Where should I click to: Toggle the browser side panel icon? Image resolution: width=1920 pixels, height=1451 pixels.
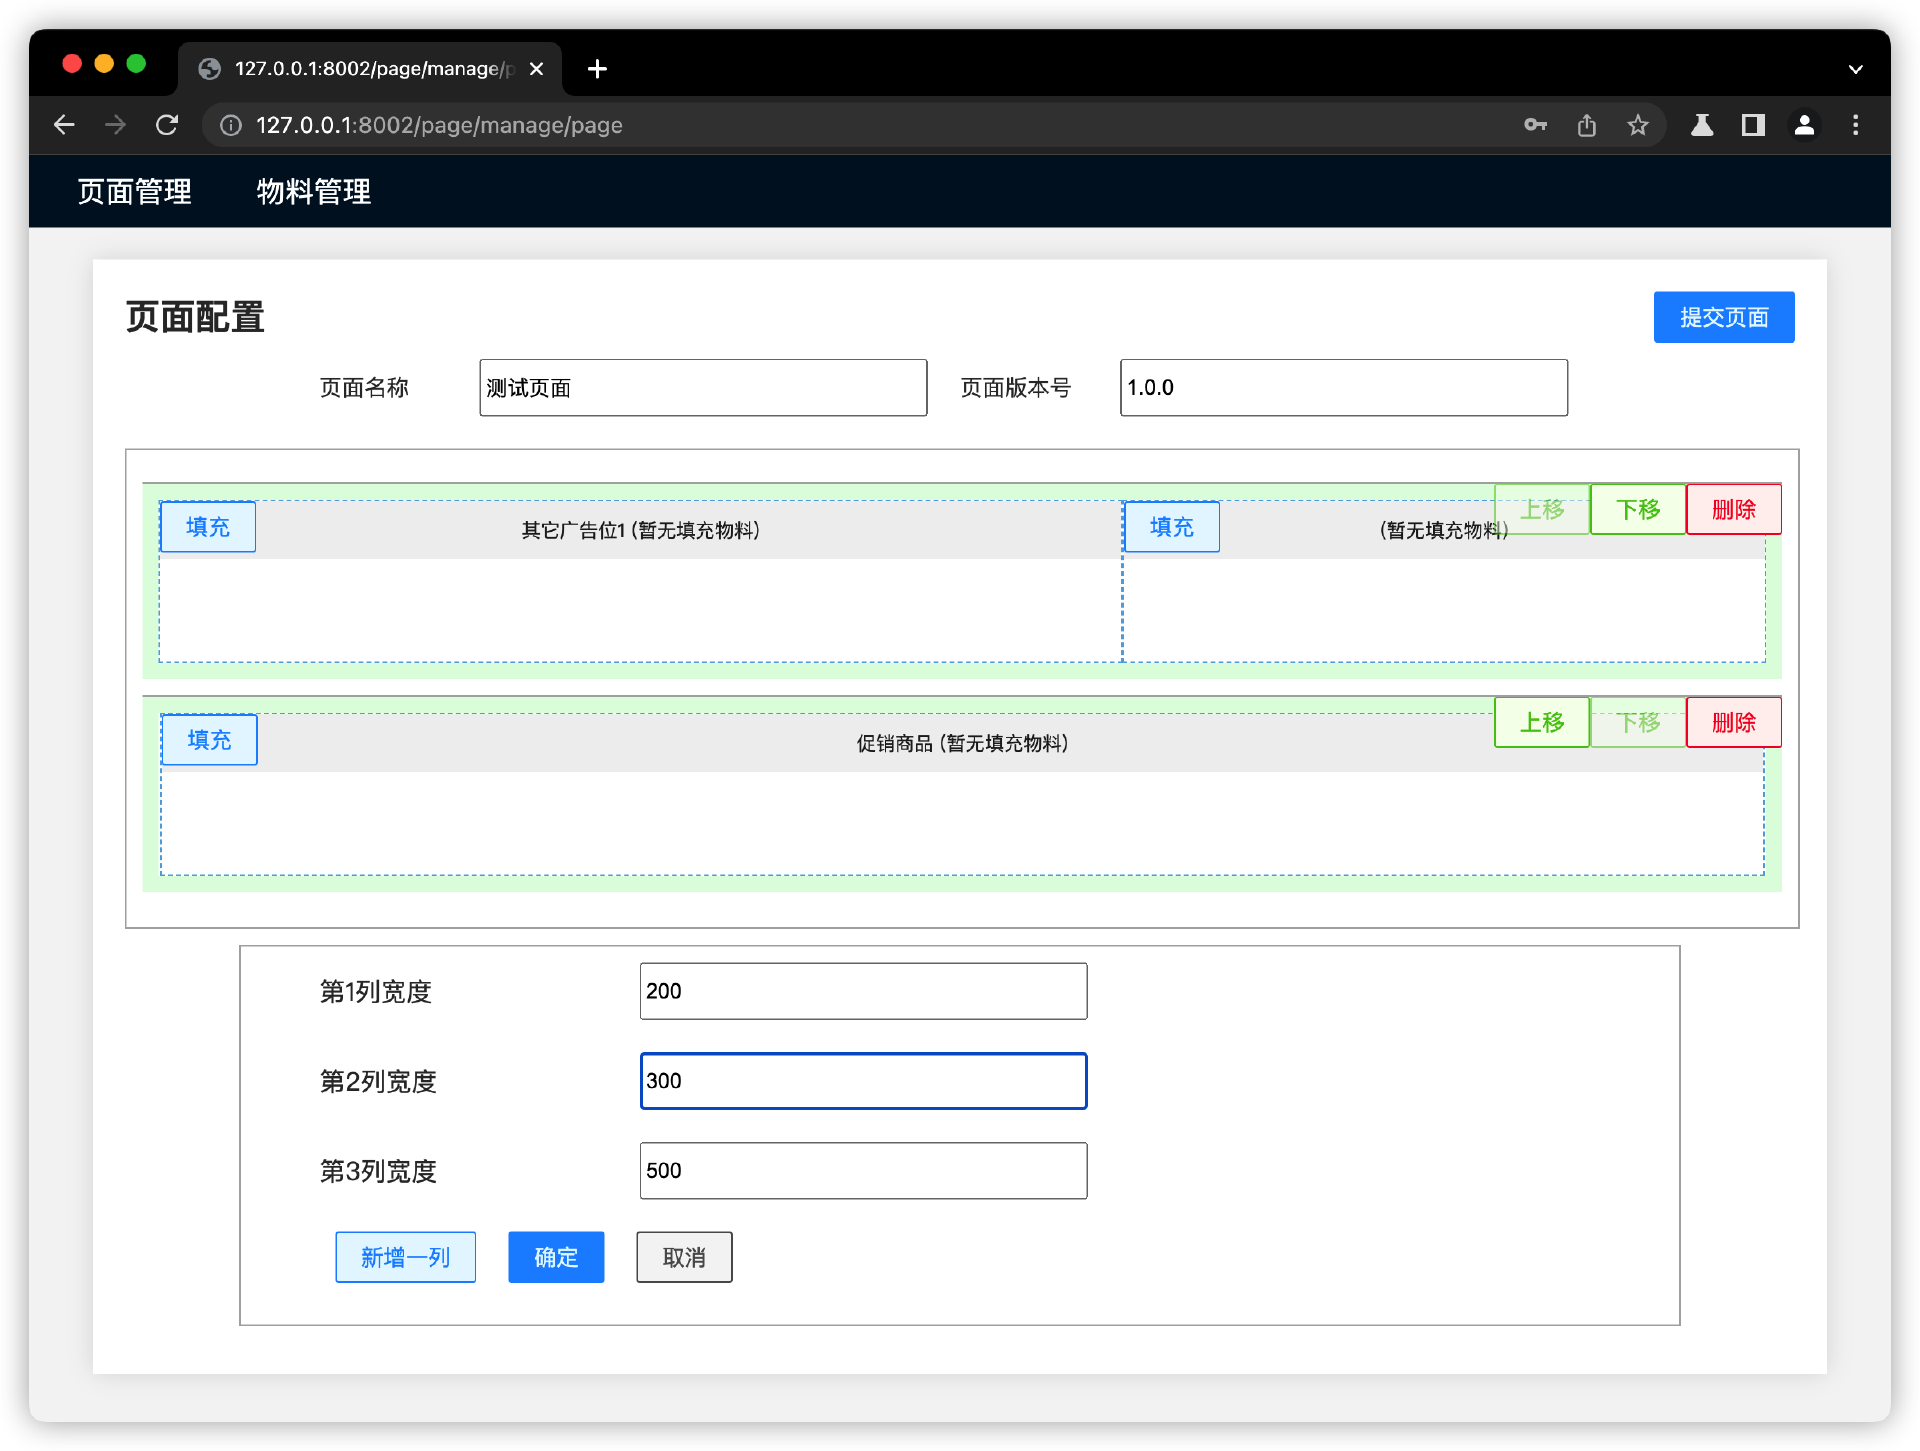[1753, 125]
